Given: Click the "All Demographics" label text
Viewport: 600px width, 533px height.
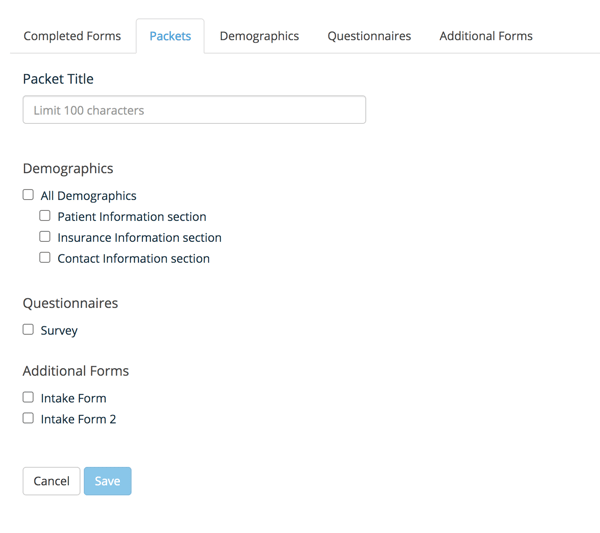Looking at the screenshot, I should point(88,197).
